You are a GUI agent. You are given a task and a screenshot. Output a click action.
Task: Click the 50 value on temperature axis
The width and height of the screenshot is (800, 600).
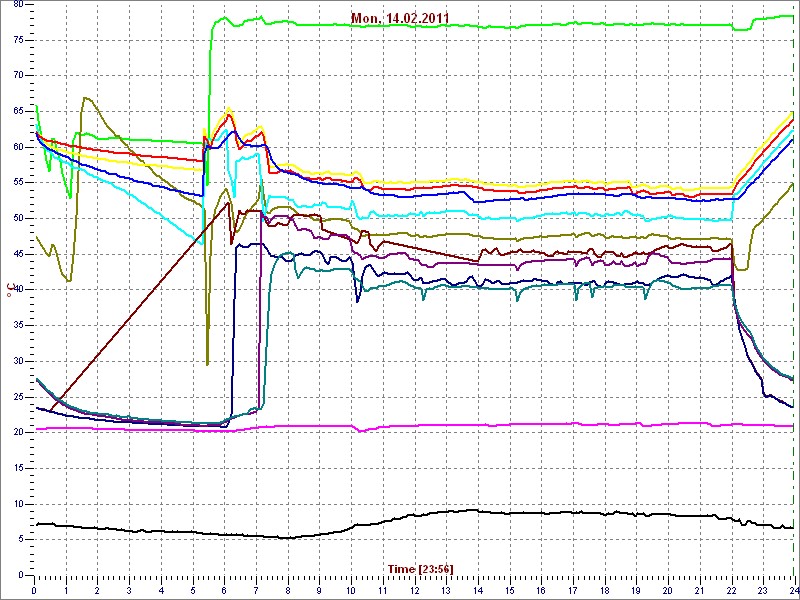tap(16, 218)
